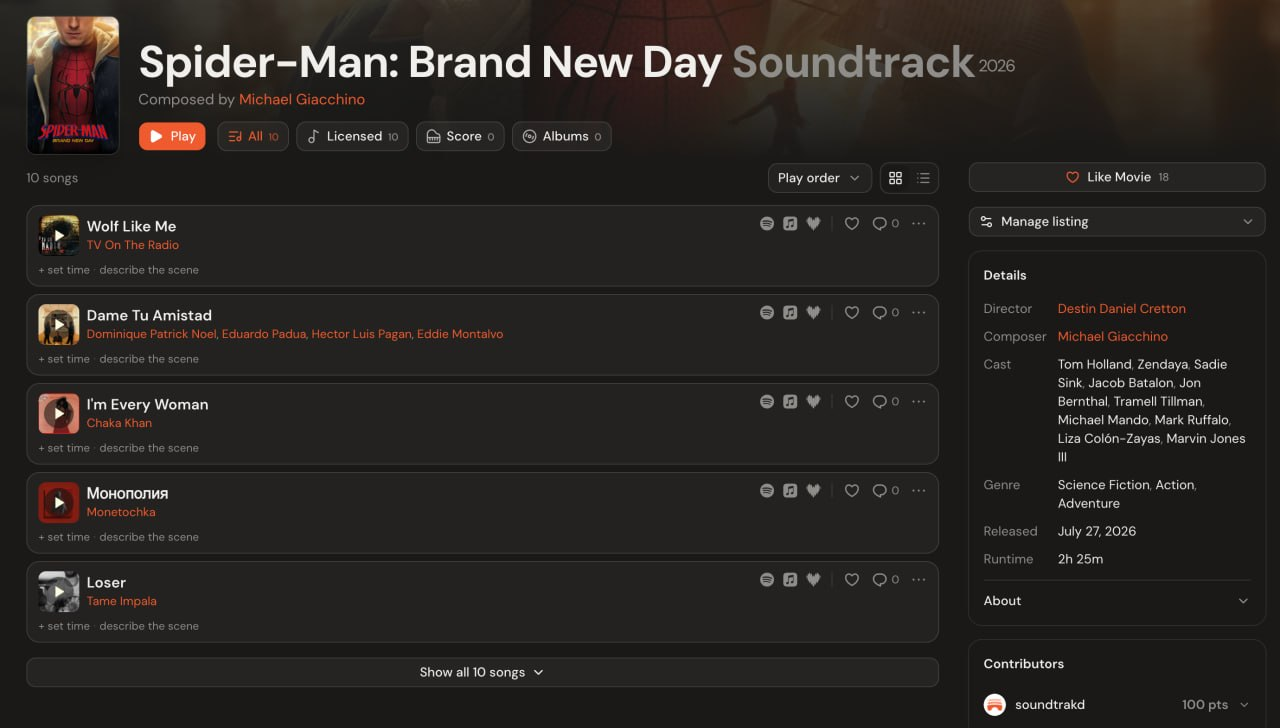The width and height of the screenshot is (1280, 728).
Task: Switch to grid view layout
Action: tap(895, 178)
